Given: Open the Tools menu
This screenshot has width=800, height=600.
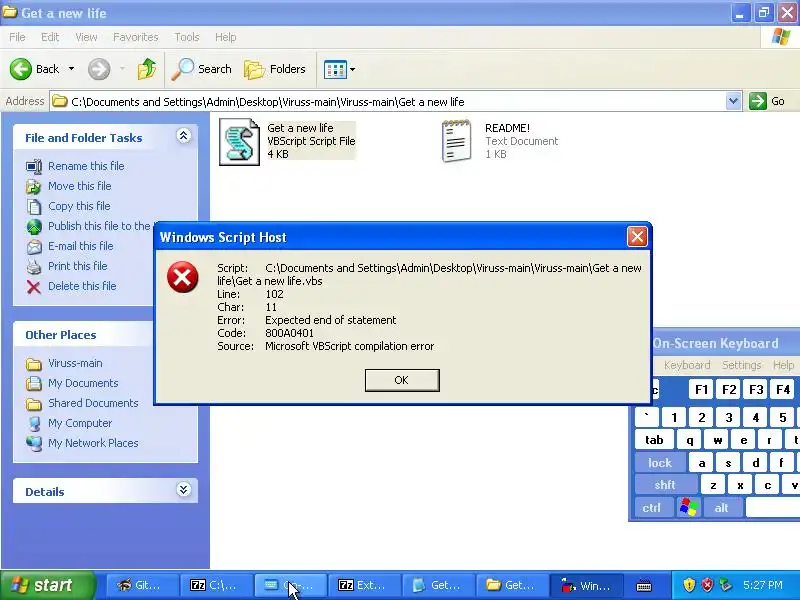Looking at the screenshot, I should tap(187, 37).
